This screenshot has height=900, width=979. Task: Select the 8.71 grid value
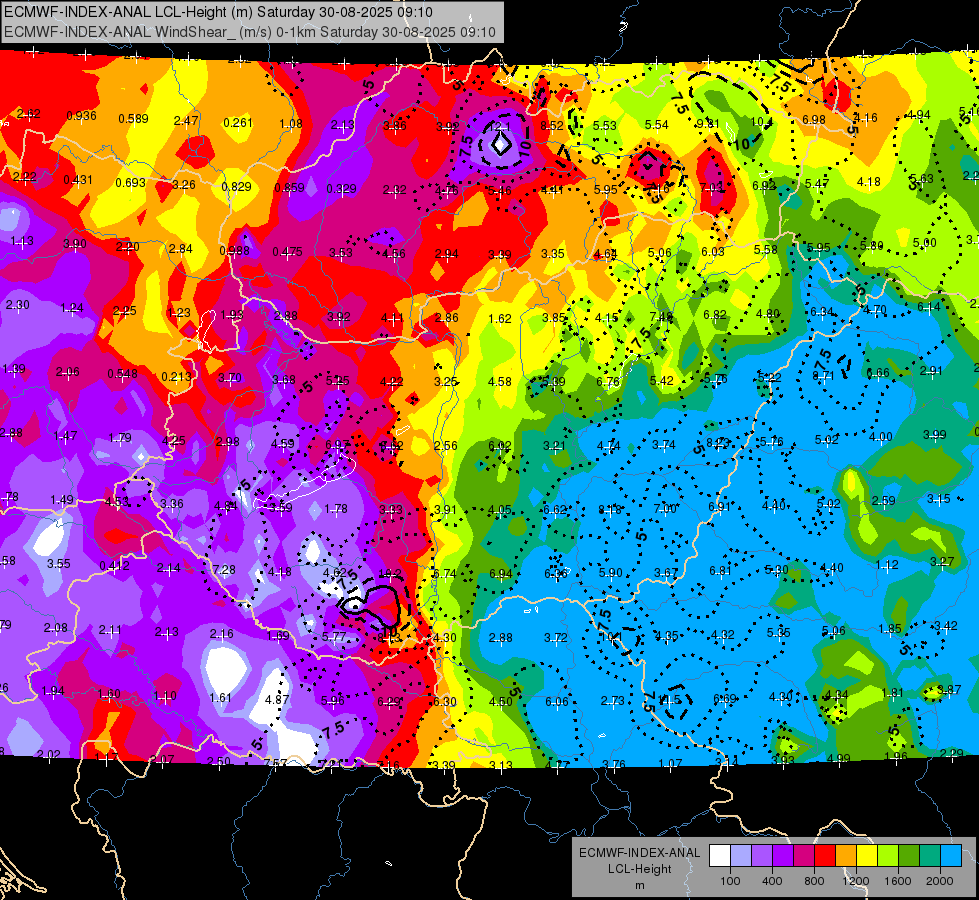[824, 375]
